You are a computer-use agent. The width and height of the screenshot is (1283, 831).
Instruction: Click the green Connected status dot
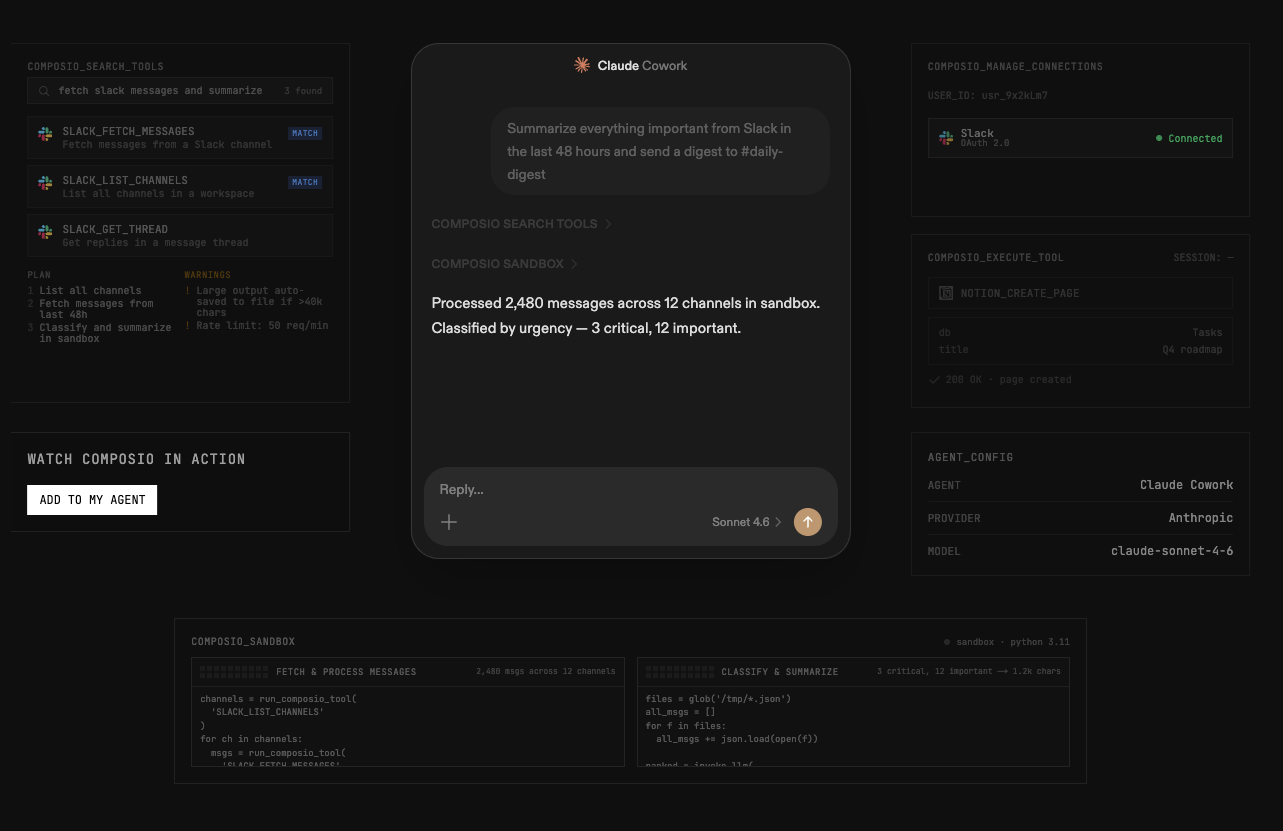(1159, 138)
